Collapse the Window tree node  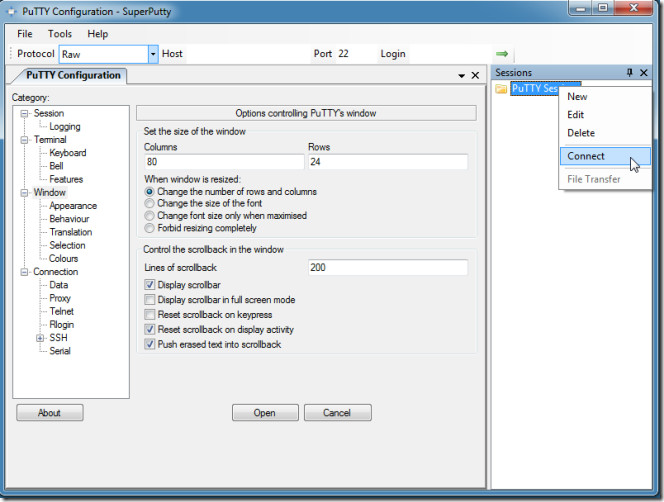(x=25, y=193)
